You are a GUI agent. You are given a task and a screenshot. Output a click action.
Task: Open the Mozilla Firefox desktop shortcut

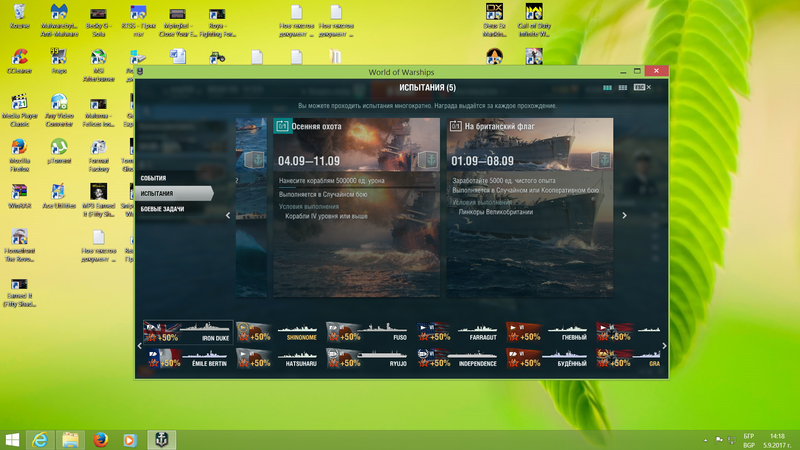[x=19, y=155]
